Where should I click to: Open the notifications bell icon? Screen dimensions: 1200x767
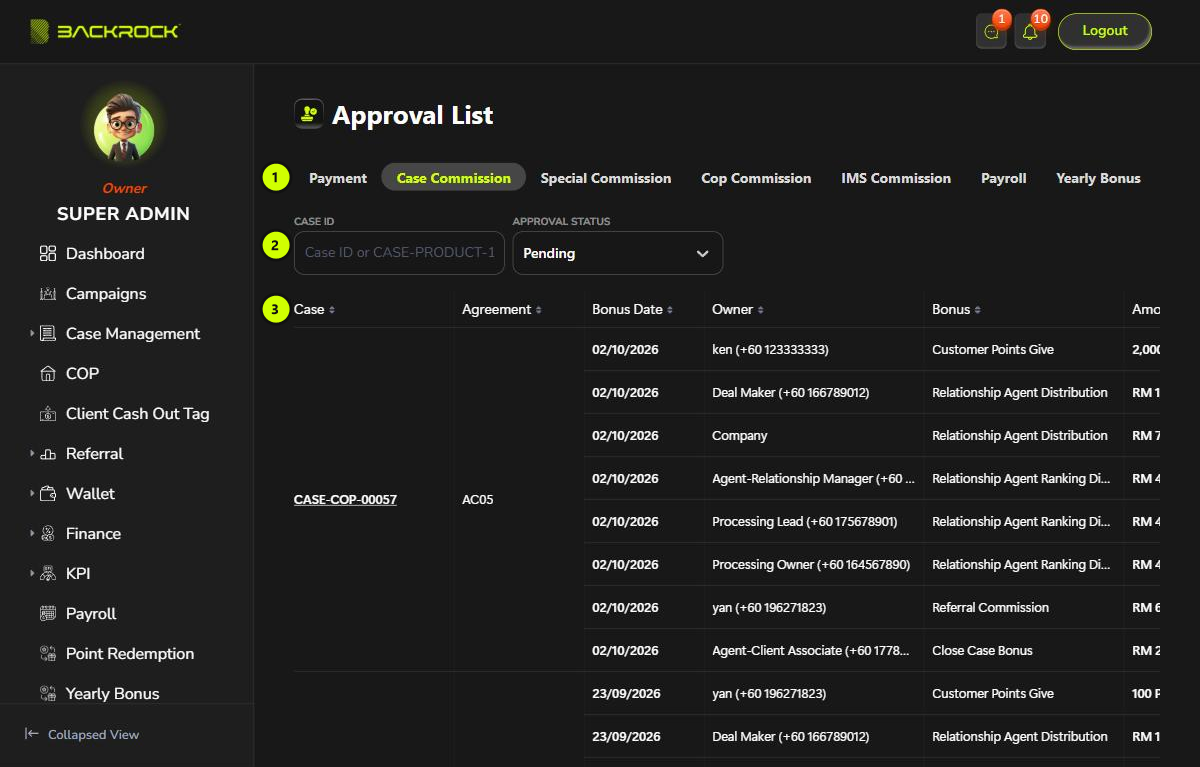[x=1030, y=32]
